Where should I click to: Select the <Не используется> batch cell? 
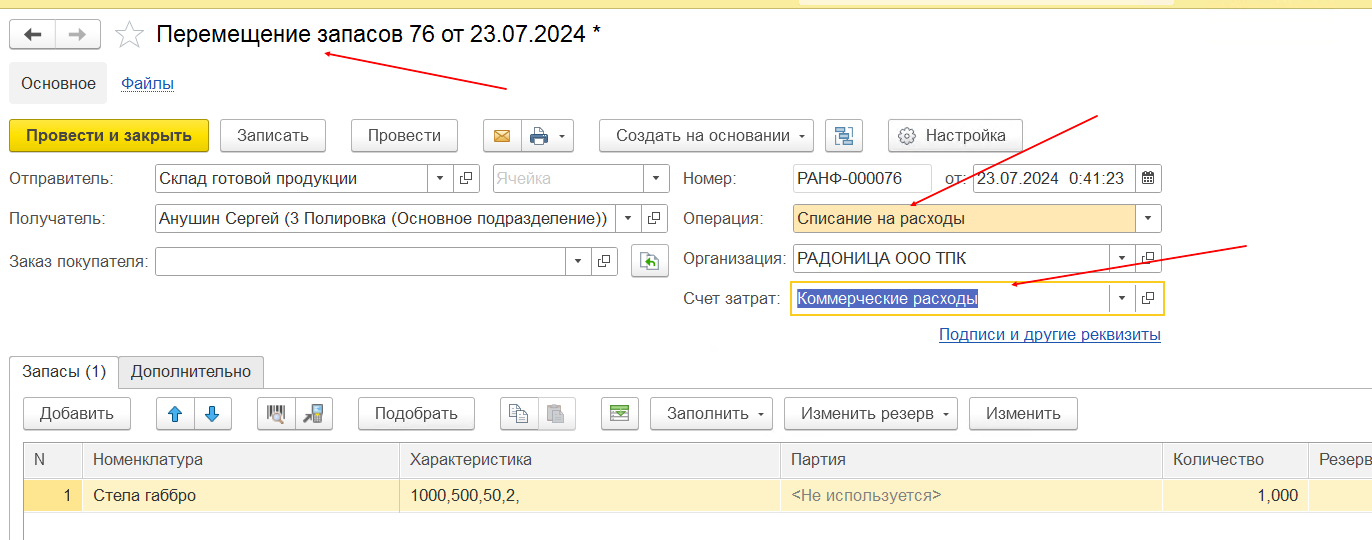[x=971, y=495]
